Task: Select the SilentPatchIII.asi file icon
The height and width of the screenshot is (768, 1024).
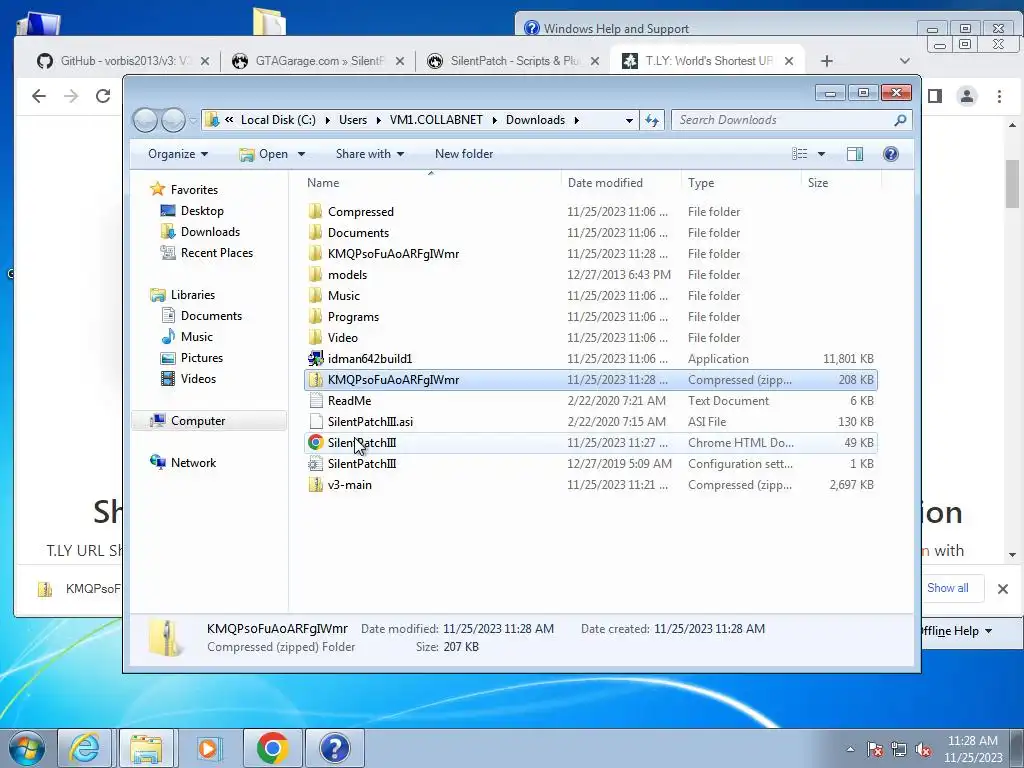Action: click(315, 422)
